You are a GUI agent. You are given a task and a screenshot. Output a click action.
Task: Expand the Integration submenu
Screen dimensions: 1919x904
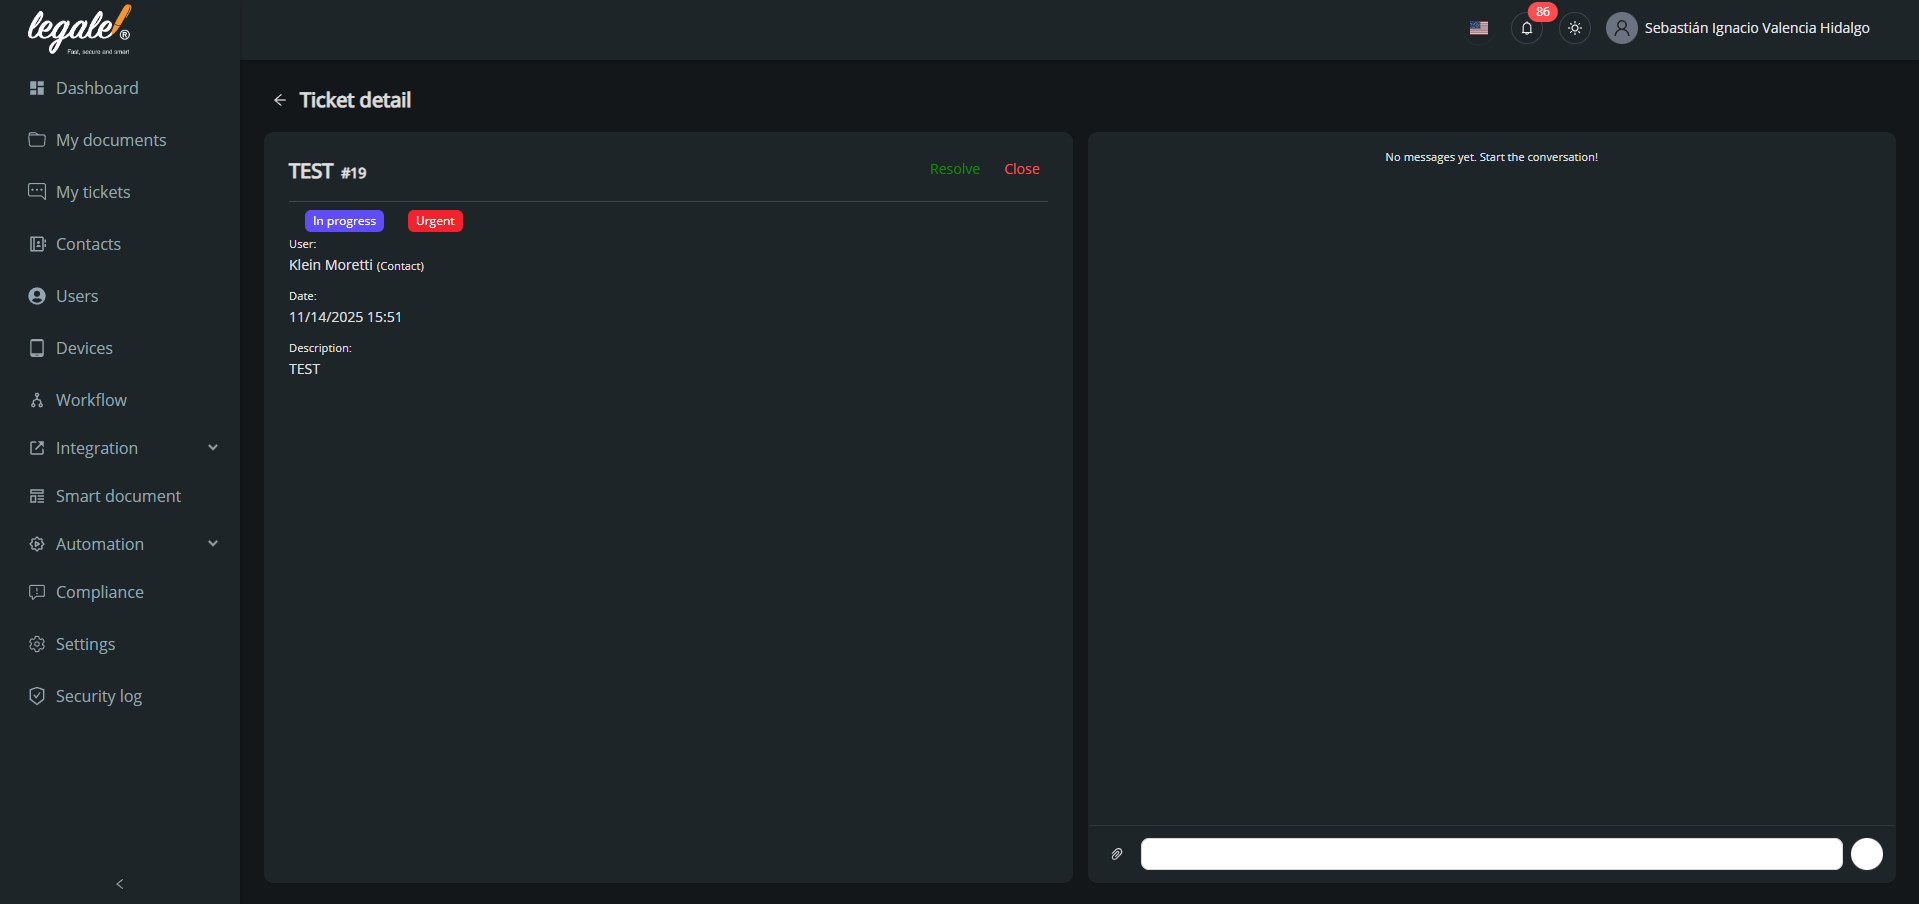click(x=212, y=448)
